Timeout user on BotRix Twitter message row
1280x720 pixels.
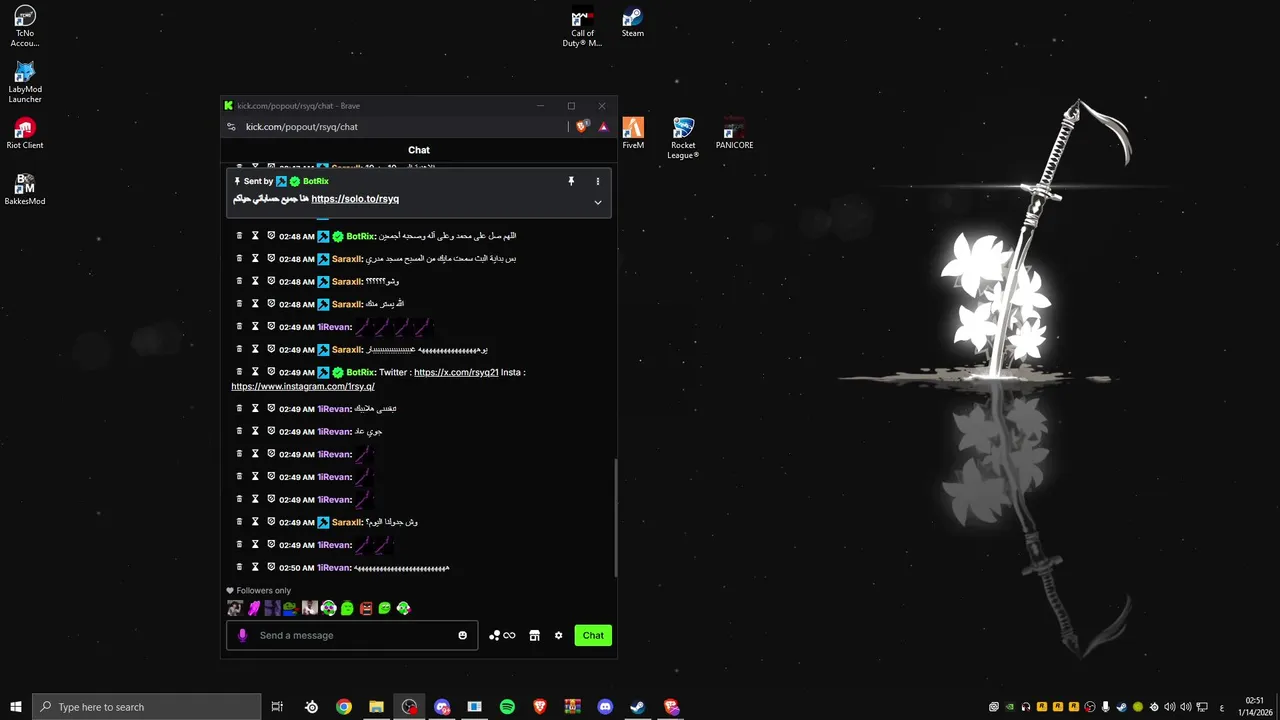(x=255, y=372)
